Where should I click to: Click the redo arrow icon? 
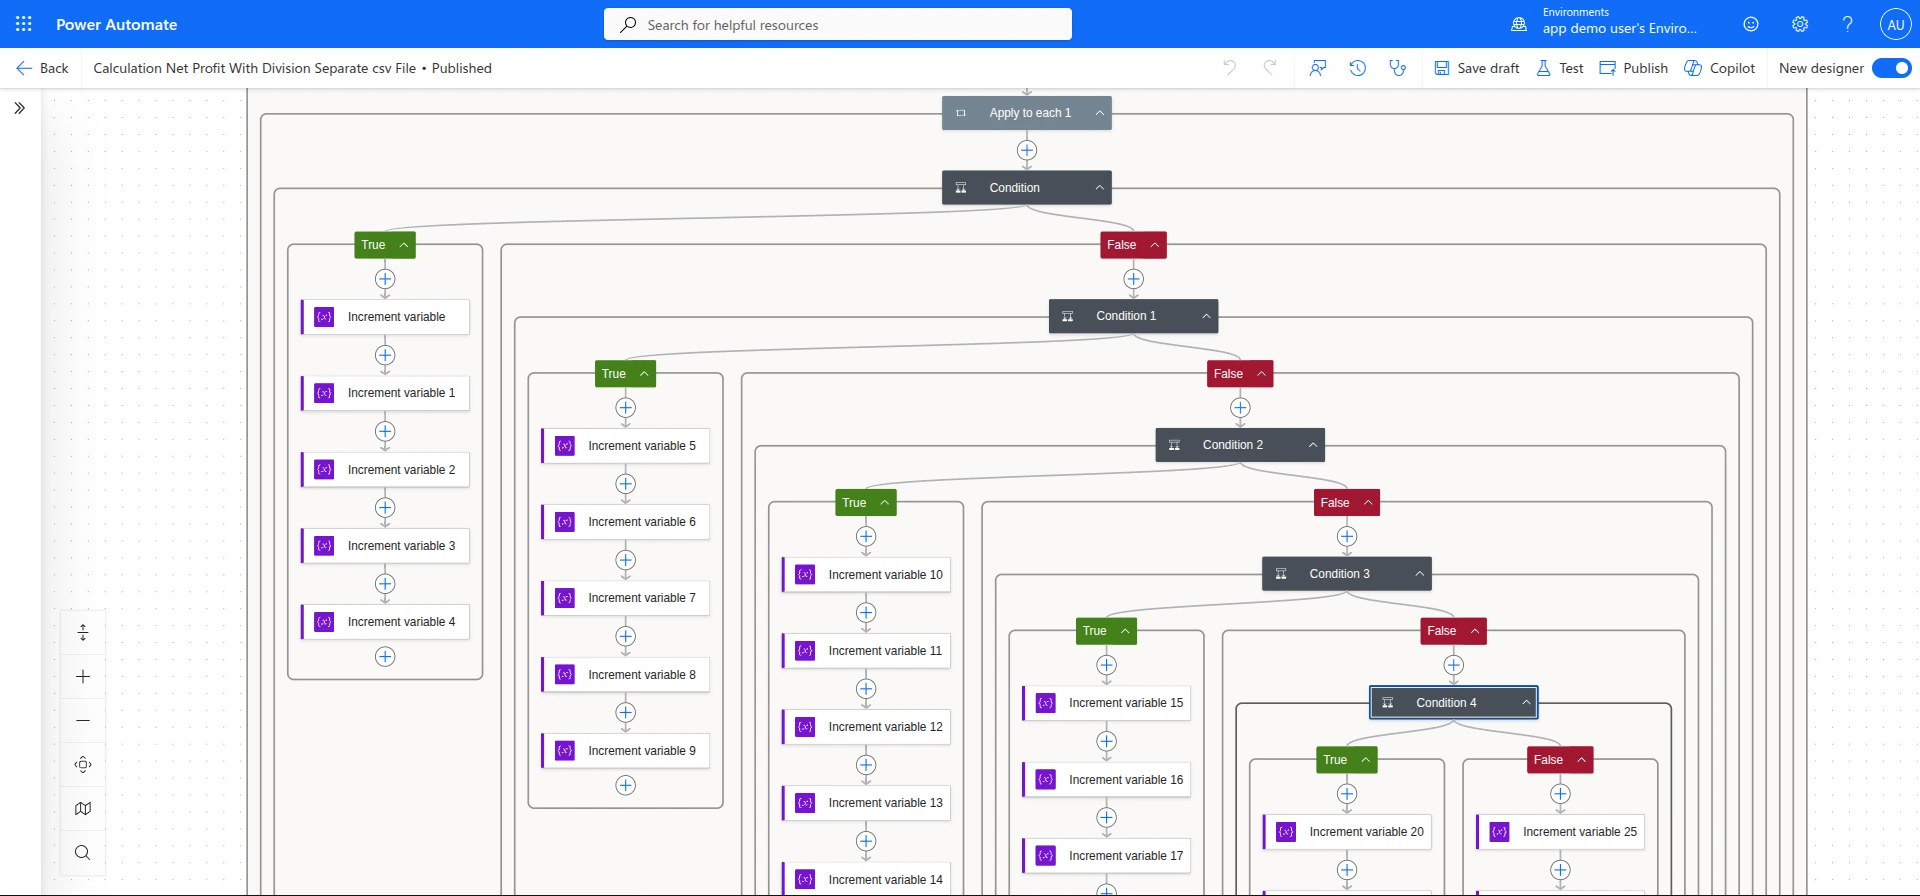coord(1270,68)
